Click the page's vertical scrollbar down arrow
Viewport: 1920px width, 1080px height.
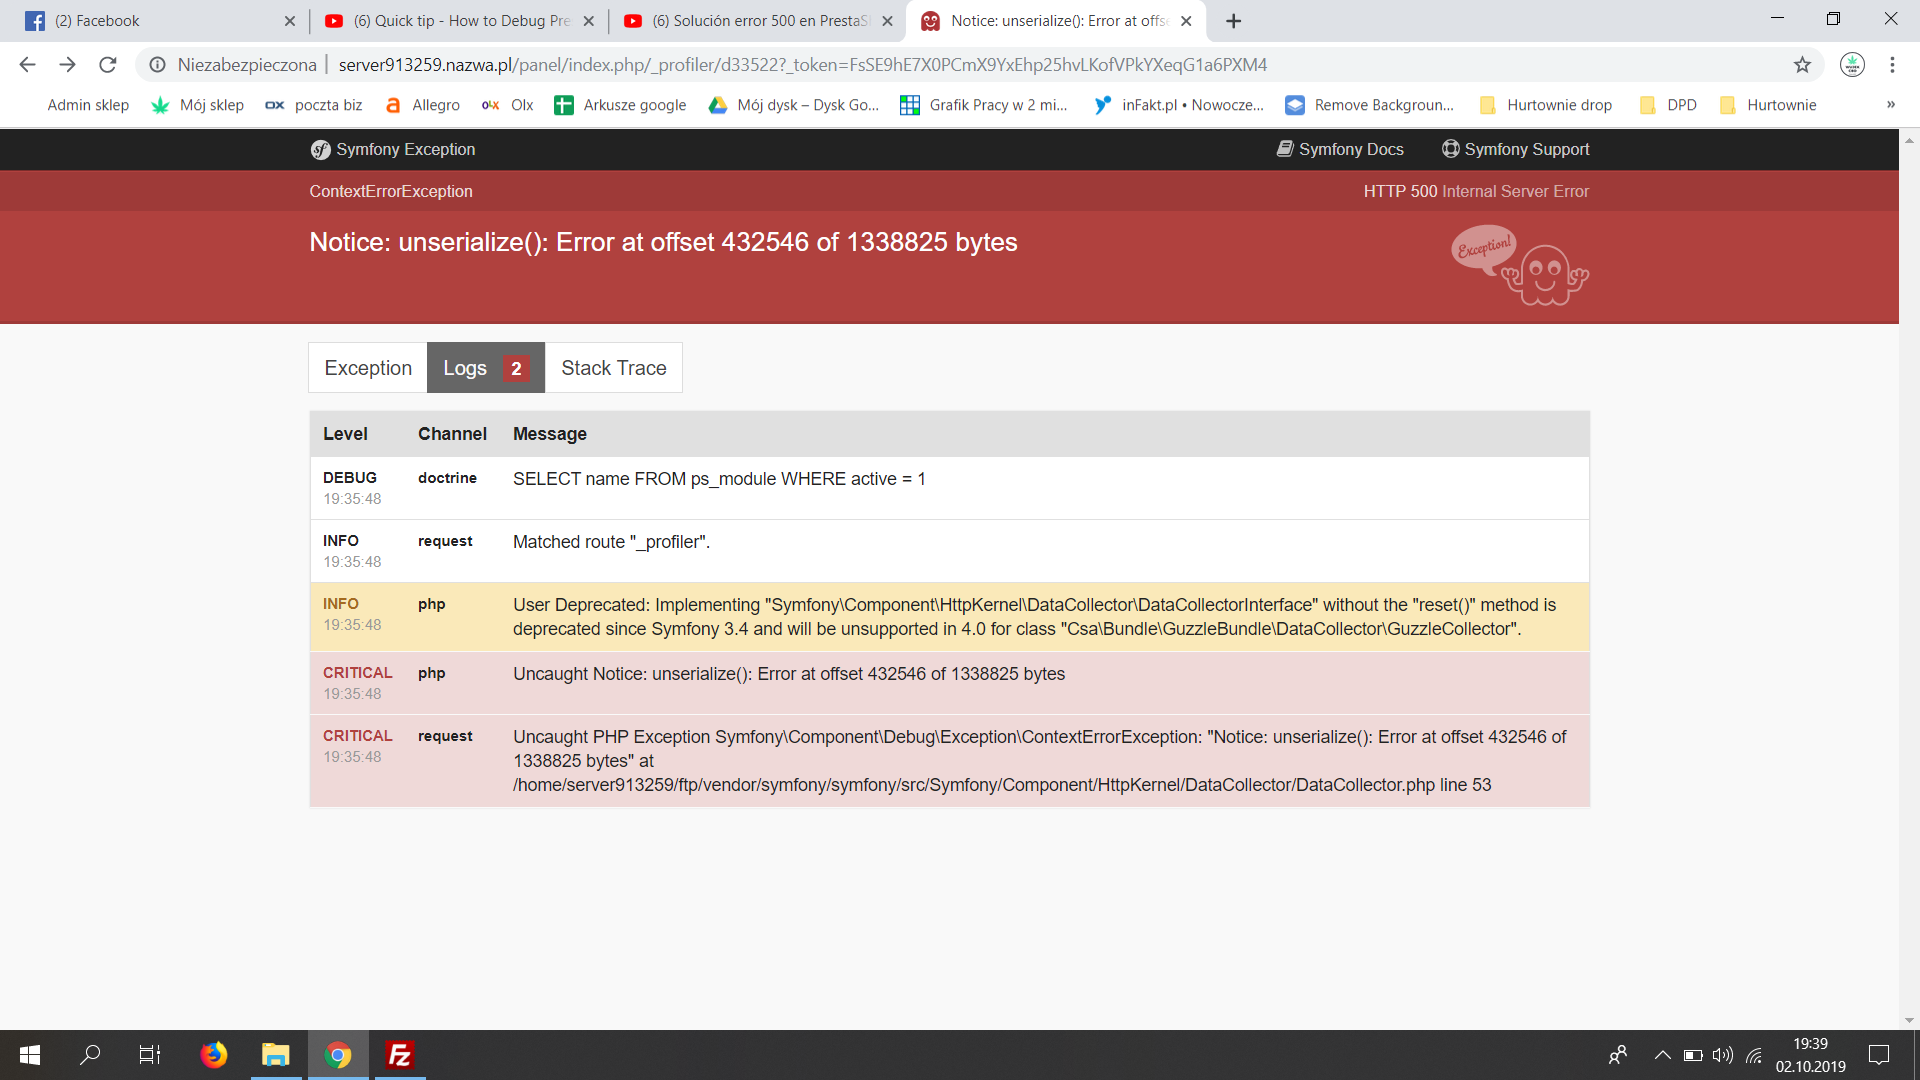pos(1909,1020)
